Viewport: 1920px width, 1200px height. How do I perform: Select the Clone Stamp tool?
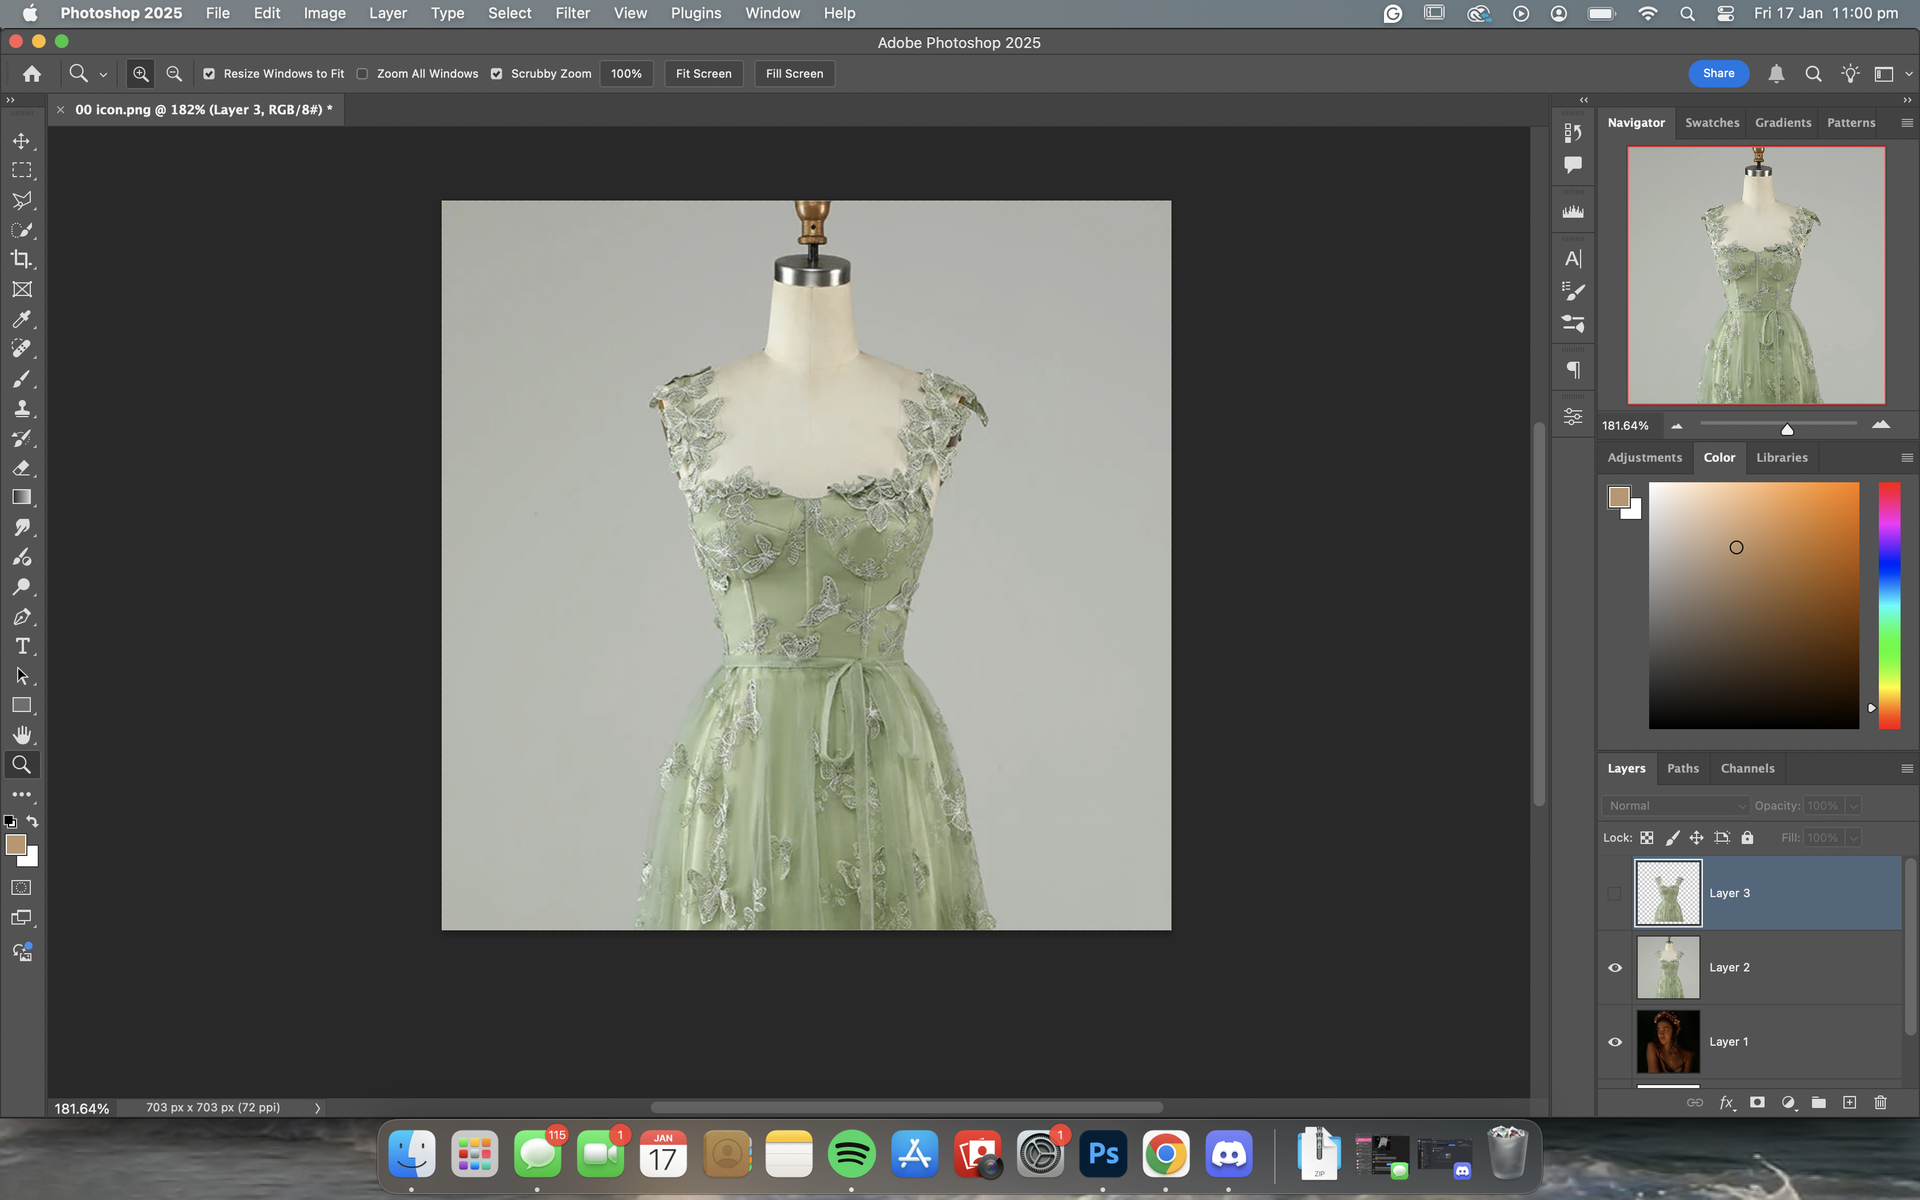(21, 408)
